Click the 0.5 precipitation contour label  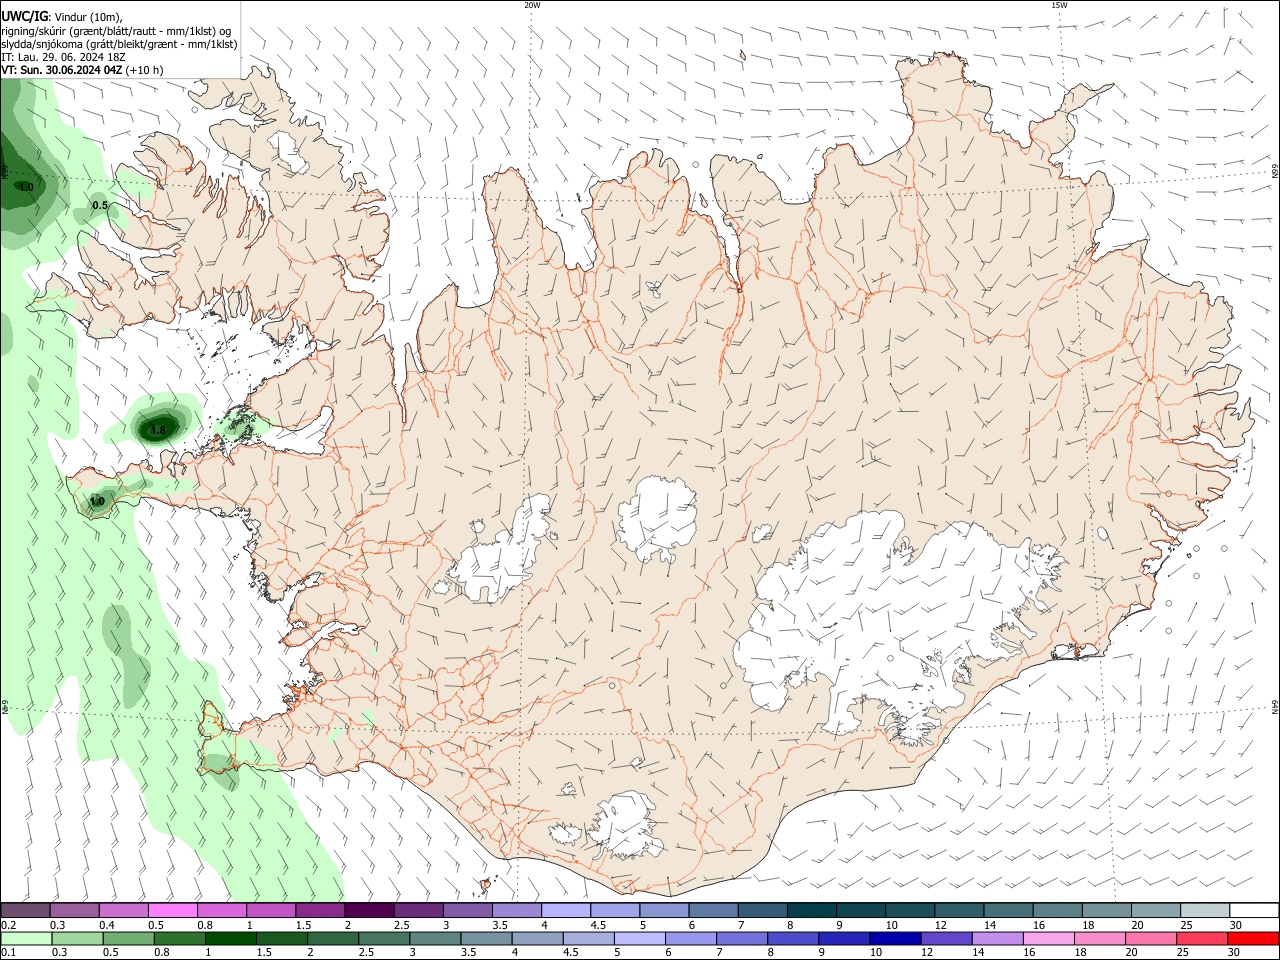pyautogui.click(x=100, y=205)
